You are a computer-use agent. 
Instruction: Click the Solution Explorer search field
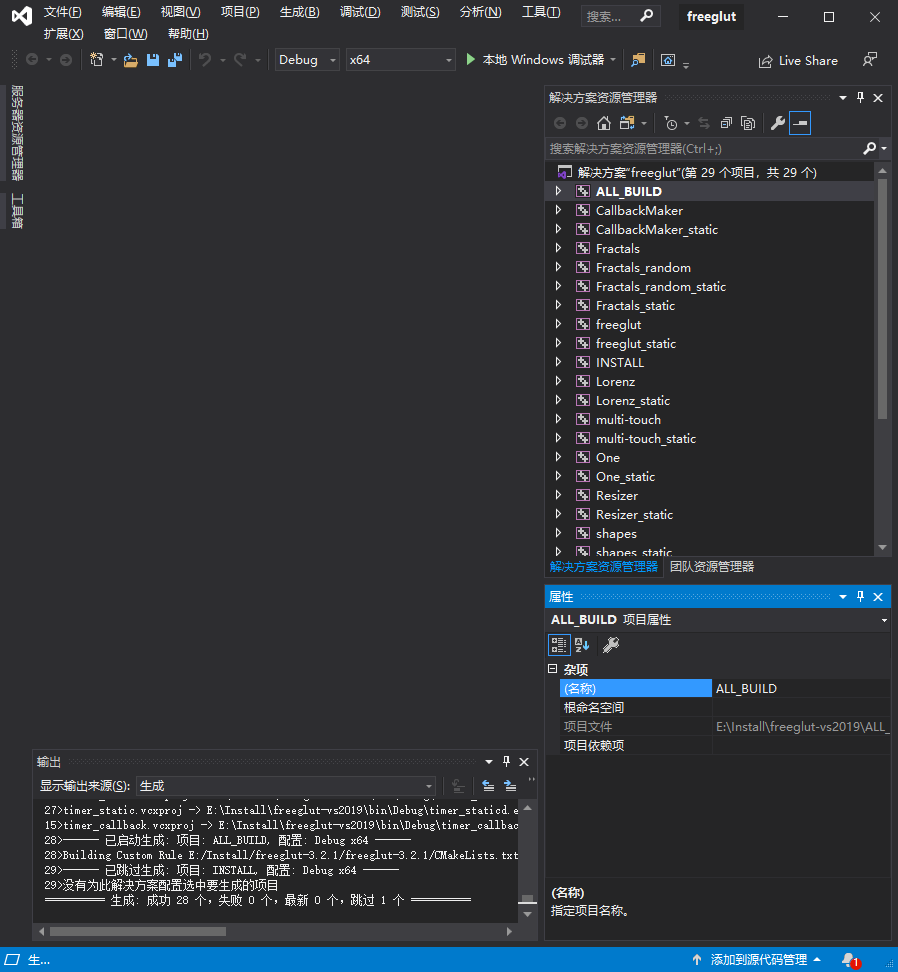(x=703, y=149)
